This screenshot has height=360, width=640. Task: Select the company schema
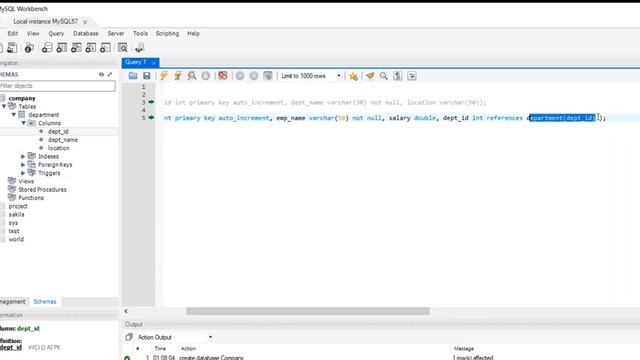pyautogui.click(x=22, y=98)
